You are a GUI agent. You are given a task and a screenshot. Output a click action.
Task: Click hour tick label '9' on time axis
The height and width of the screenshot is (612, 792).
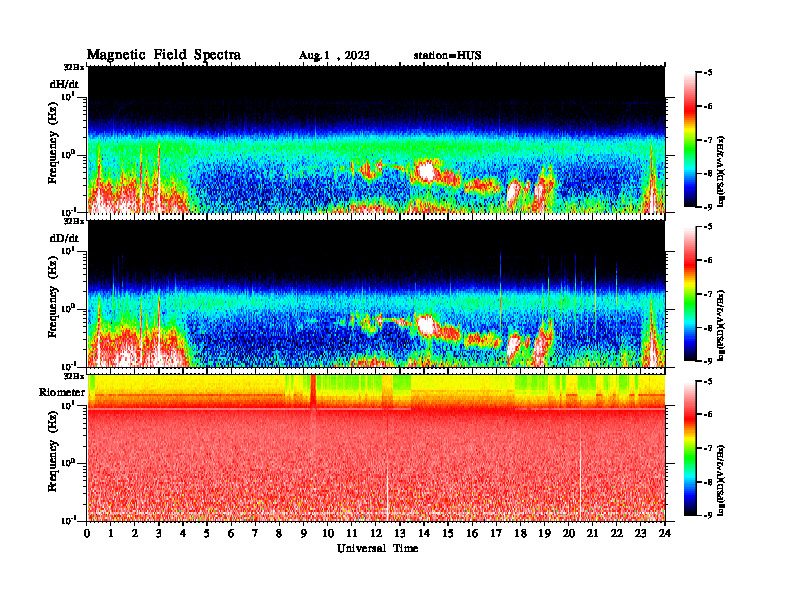point(303,534)
